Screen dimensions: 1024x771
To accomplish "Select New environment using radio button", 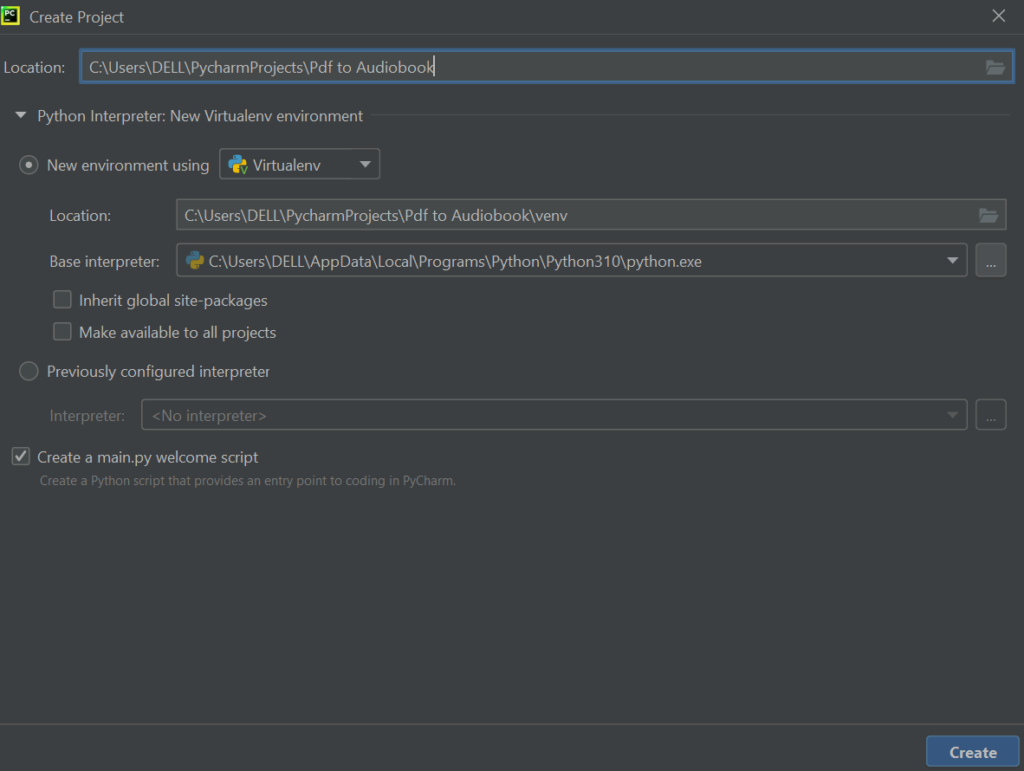I will point(29,165).
